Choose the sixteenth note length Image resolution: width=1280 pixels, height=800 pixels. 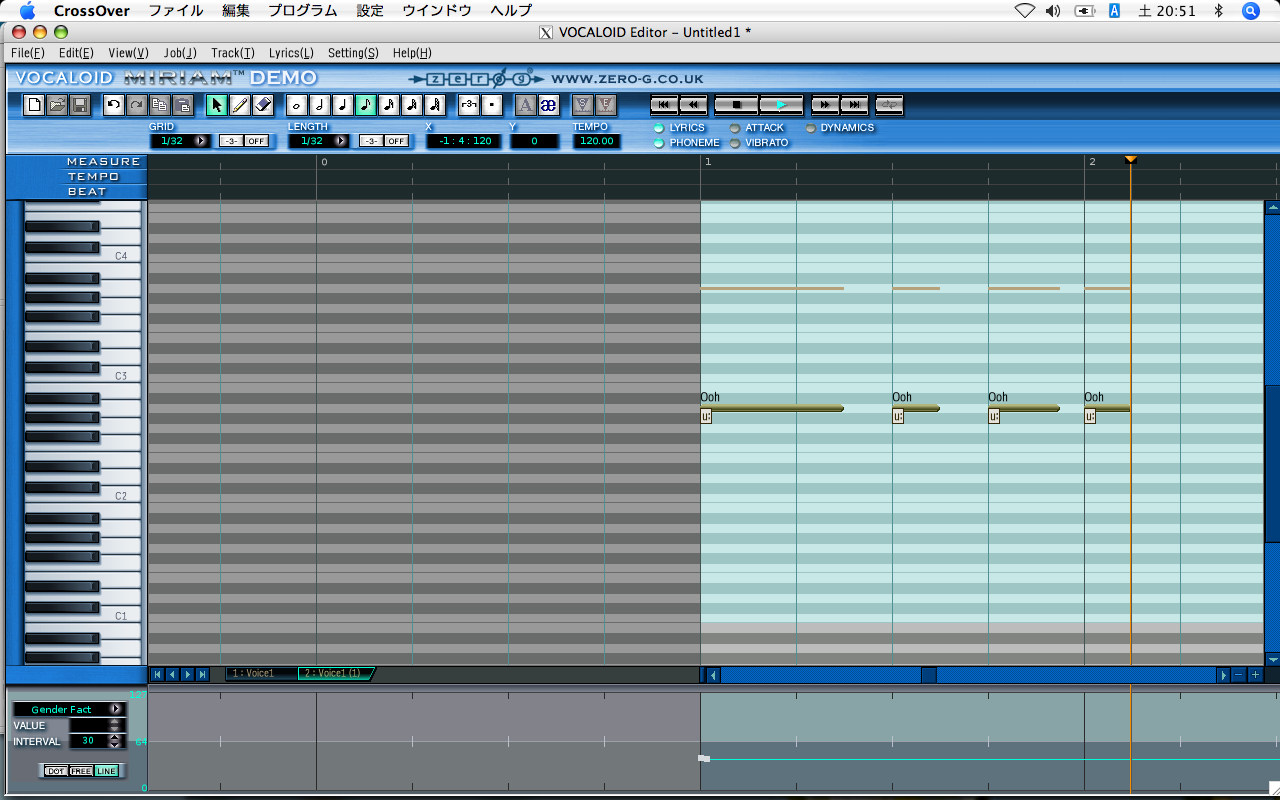[389, 105]
